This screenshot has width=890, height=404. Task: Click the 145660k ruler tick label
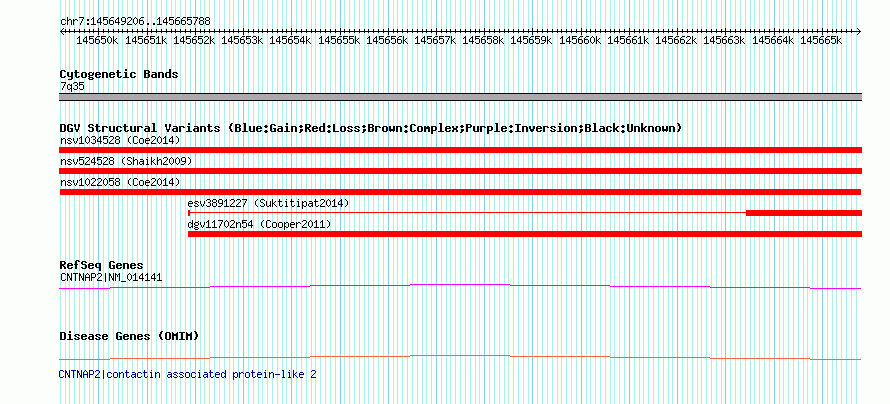pos(580,41)
